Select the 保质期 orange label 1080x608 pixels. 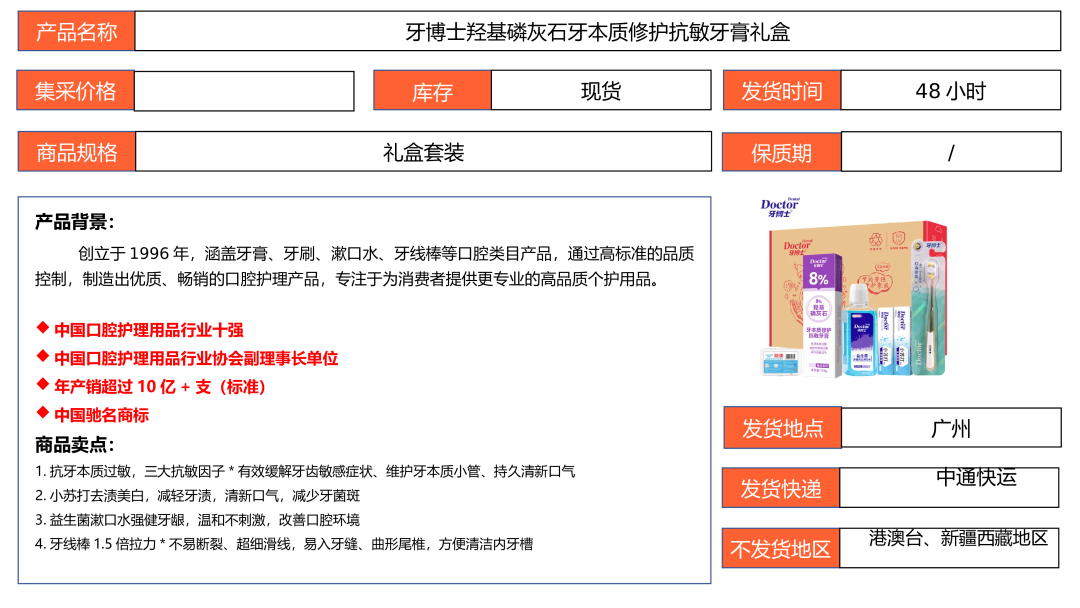781,152
